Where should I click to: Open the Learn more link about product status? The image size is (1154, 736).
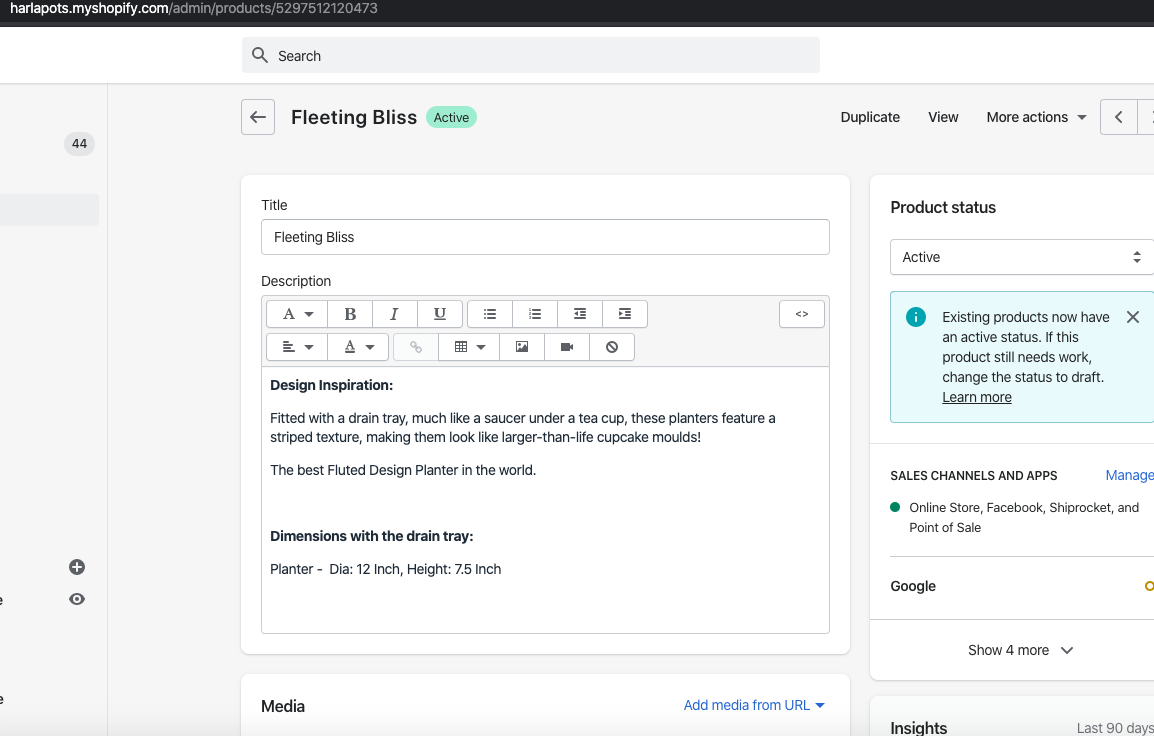(976, 397)
